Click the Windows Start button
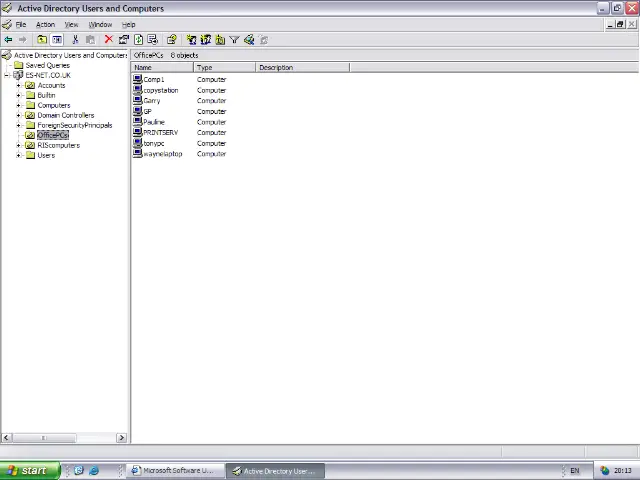The height and width of the screenshot is (480, 640). [x=30, y=471]
